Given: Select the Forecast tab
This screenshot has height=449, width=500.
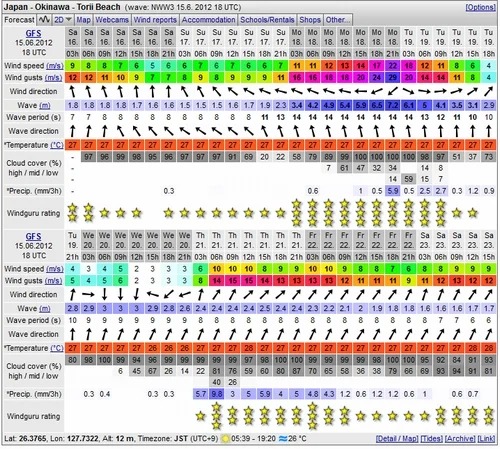Looking at the screenshot, I should pos(19,20).
